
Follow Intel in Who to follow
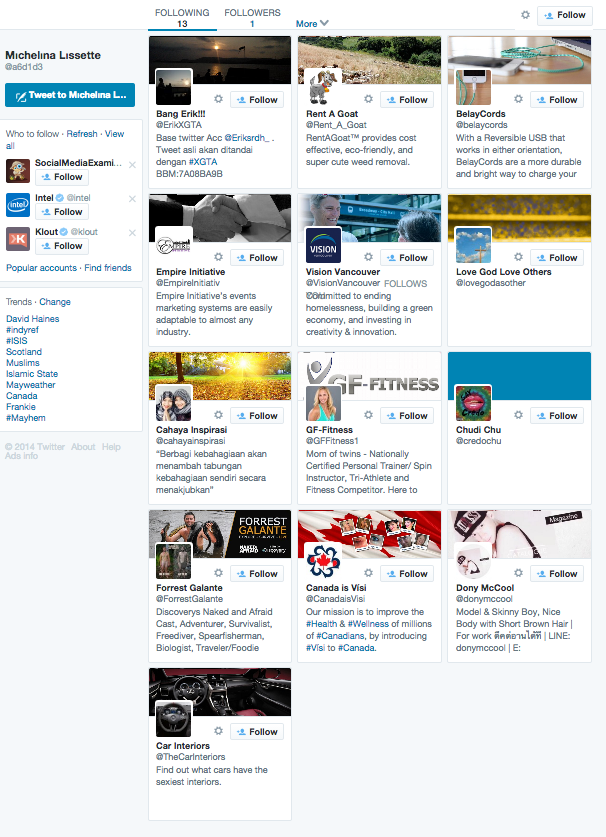[x=62, y=212]
